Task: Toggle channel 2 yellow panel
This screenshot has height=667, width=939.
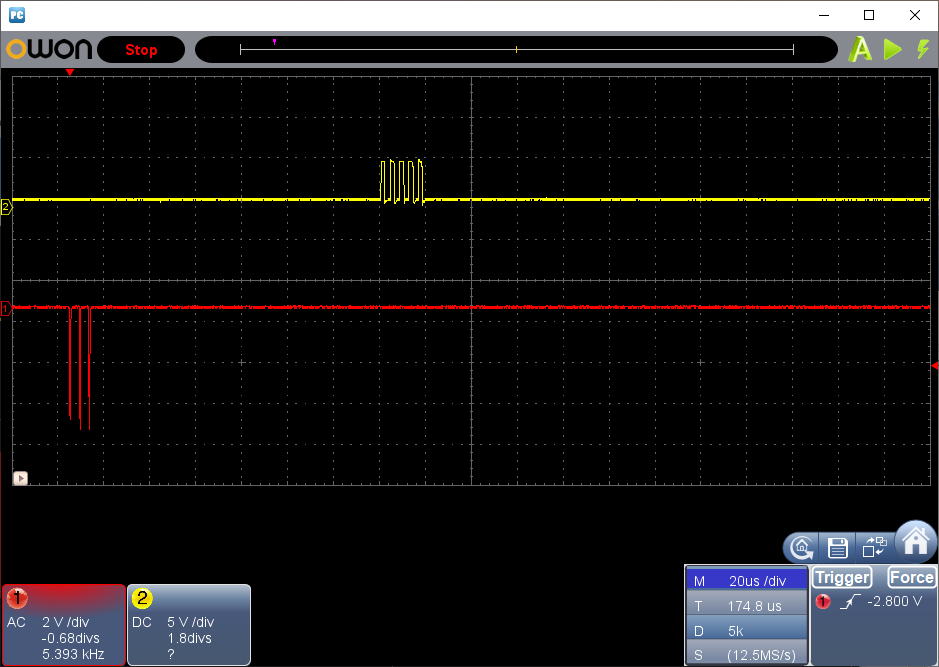Action: [189, 624]
